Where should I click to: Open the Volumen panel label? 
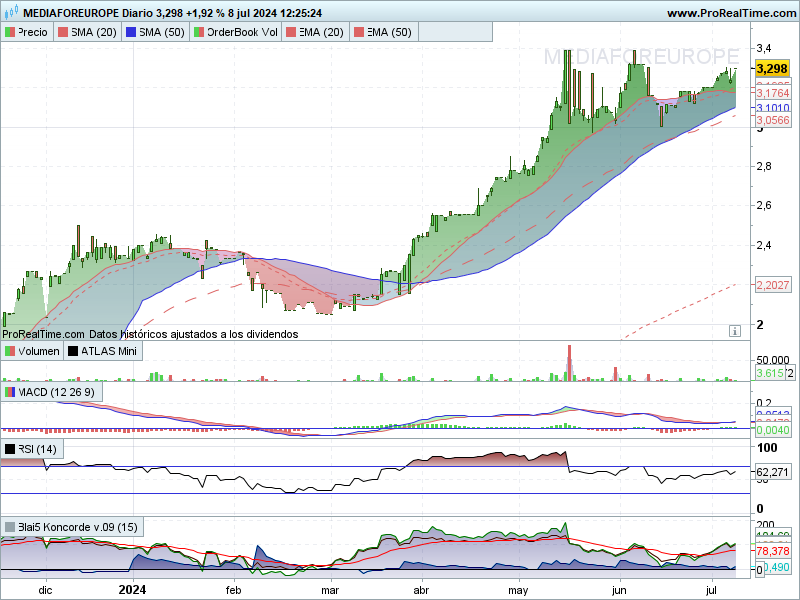point(32,351)
